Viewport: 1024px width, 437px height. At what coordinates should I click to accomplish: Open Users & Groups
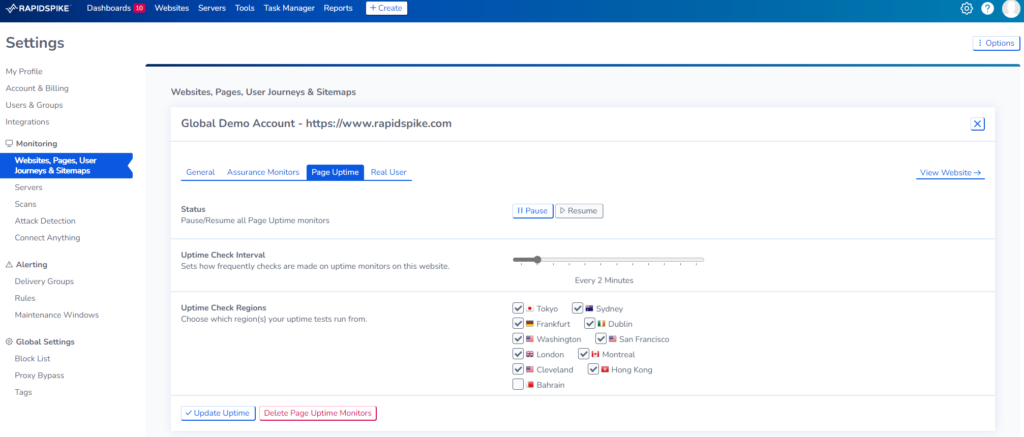pos(35,105)
